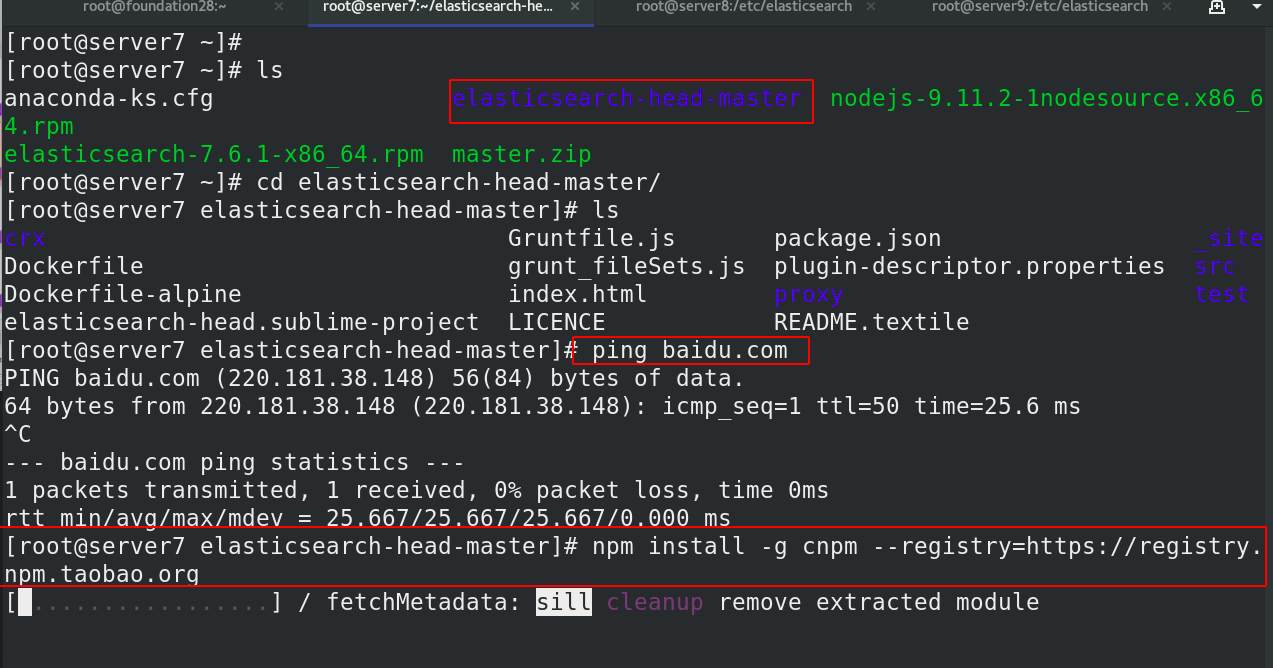1273x668 pixels.
Task: Click the README.textile entry
Action: click(872, 323)
